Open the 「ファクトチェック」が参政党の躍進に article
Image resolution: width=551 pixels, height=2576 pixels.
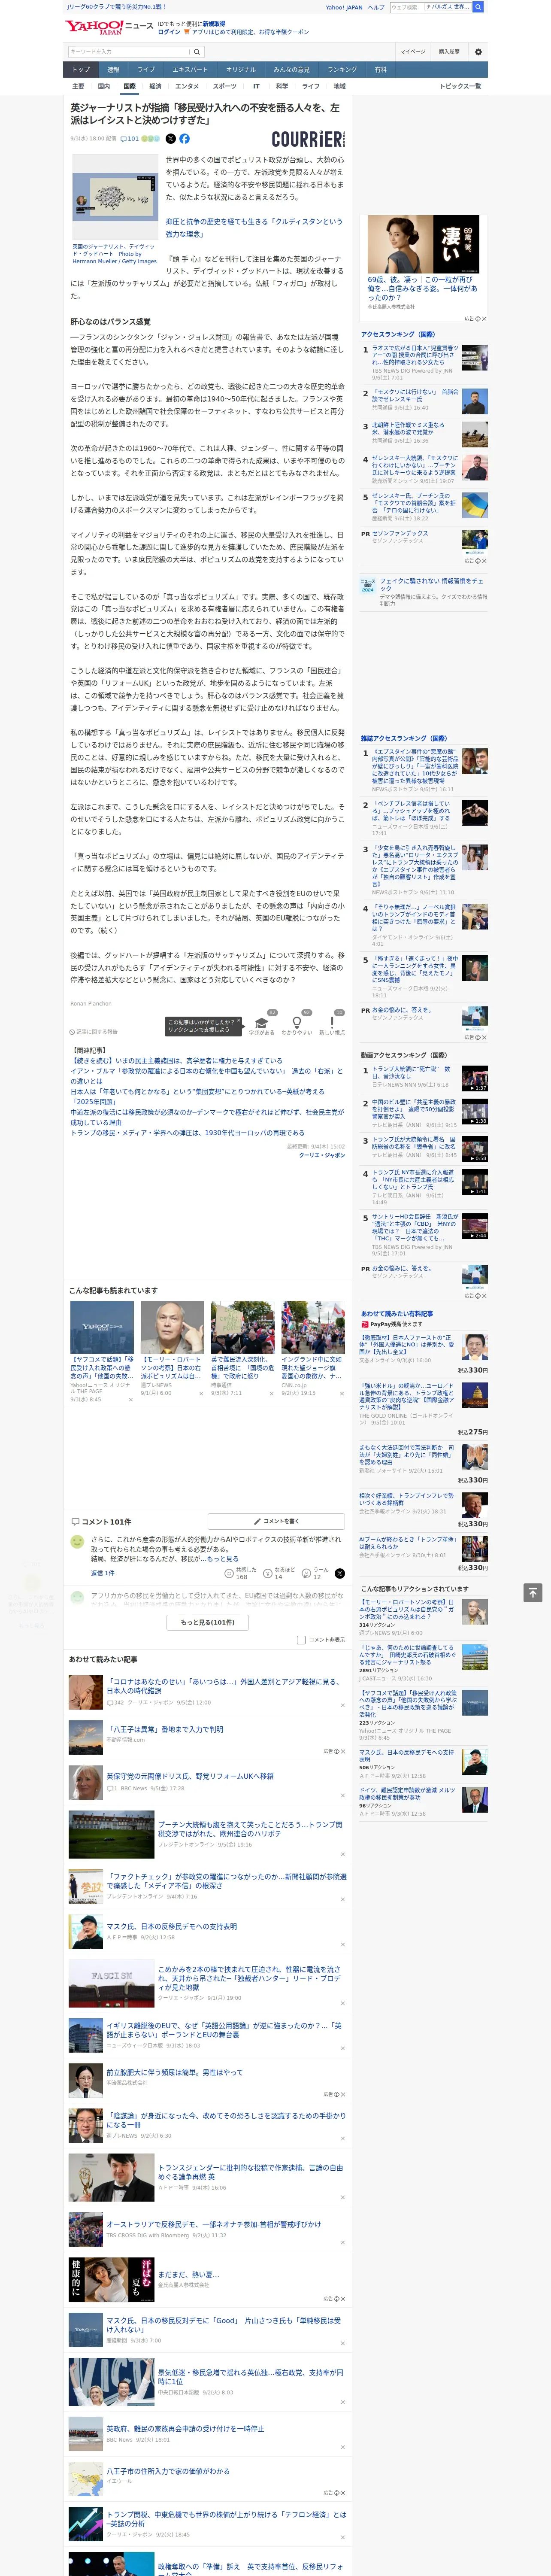[227, 1881]
